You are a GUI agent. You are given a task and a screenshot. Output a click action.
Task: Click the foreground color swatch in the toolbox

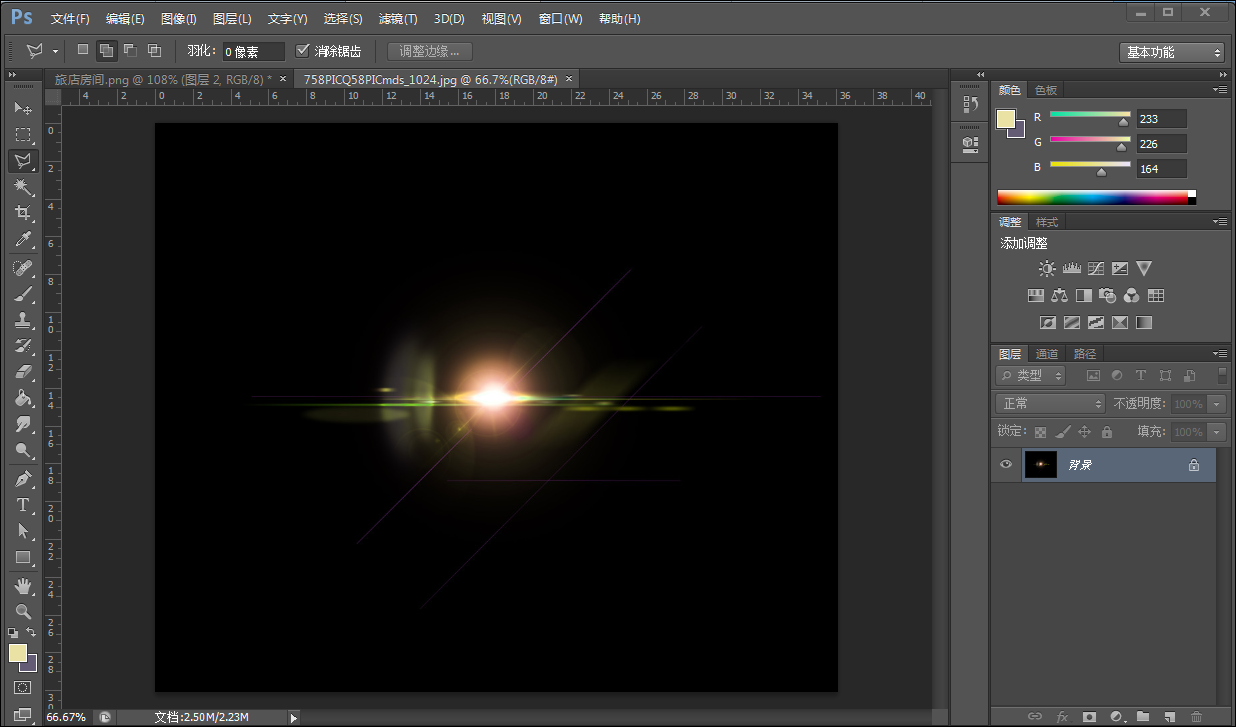pos(17,653)
